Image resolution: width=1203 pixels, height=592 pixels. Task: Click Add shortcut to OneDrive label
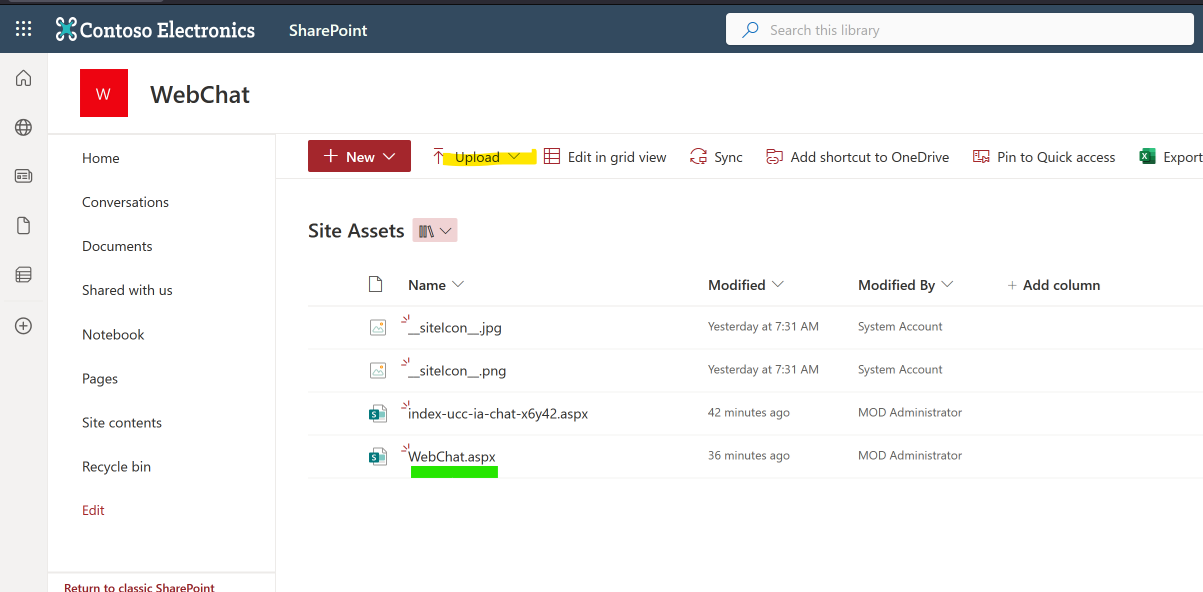pos(870,157)
